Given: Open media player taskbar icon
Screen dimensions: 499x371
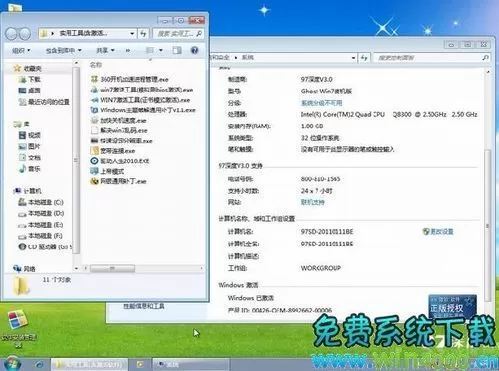Looking at the screenshot, I should pyautogui.click(x=140, y=364).
